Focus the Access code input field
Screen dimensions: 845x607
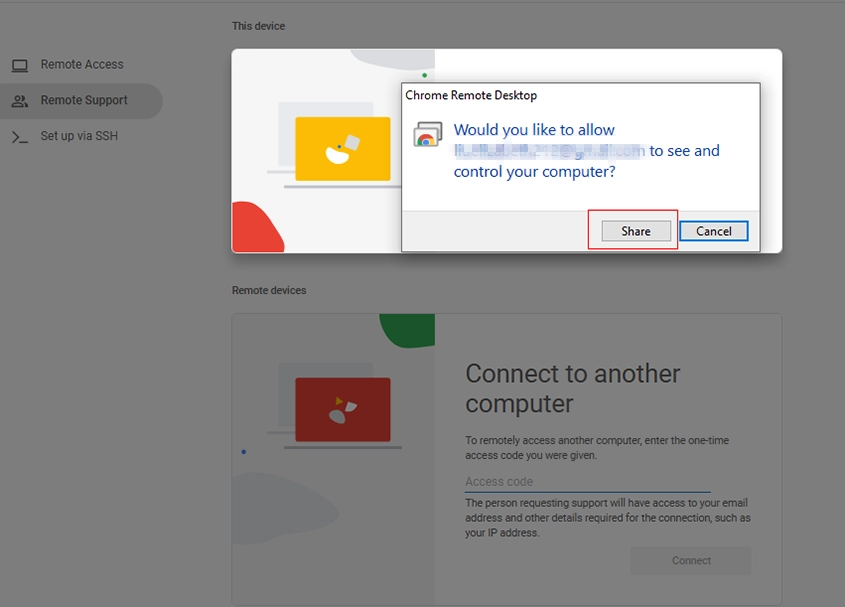coord(588,482)
